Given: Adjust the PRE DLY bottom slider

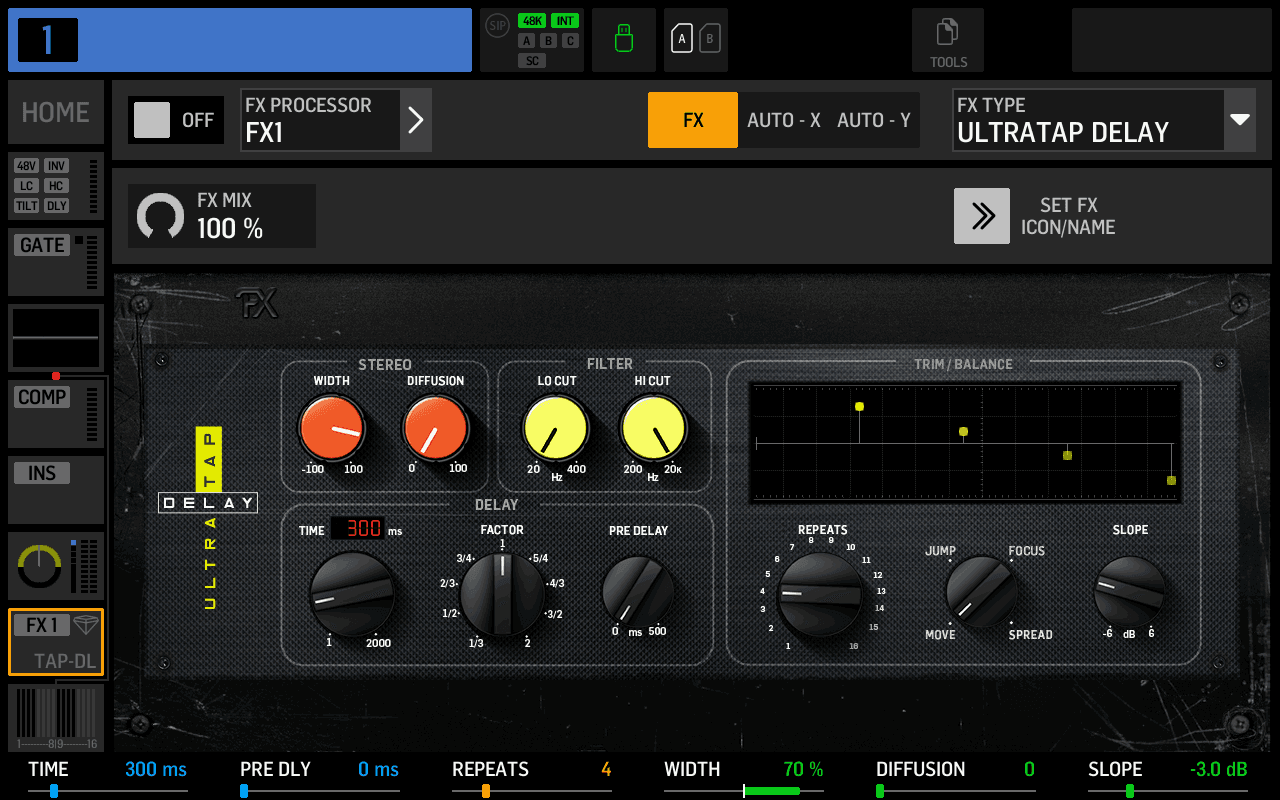Looking at the screenshot, I should coord(320,791).
